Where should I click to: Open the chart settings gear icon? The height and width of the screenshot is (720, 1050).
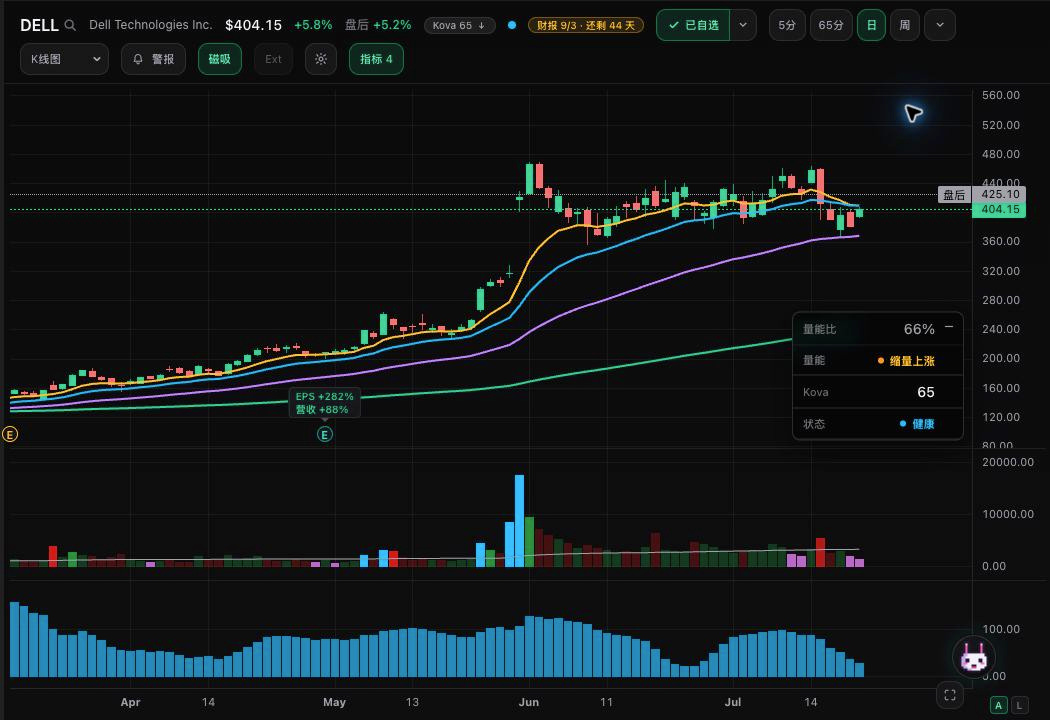tap(321, 59)
